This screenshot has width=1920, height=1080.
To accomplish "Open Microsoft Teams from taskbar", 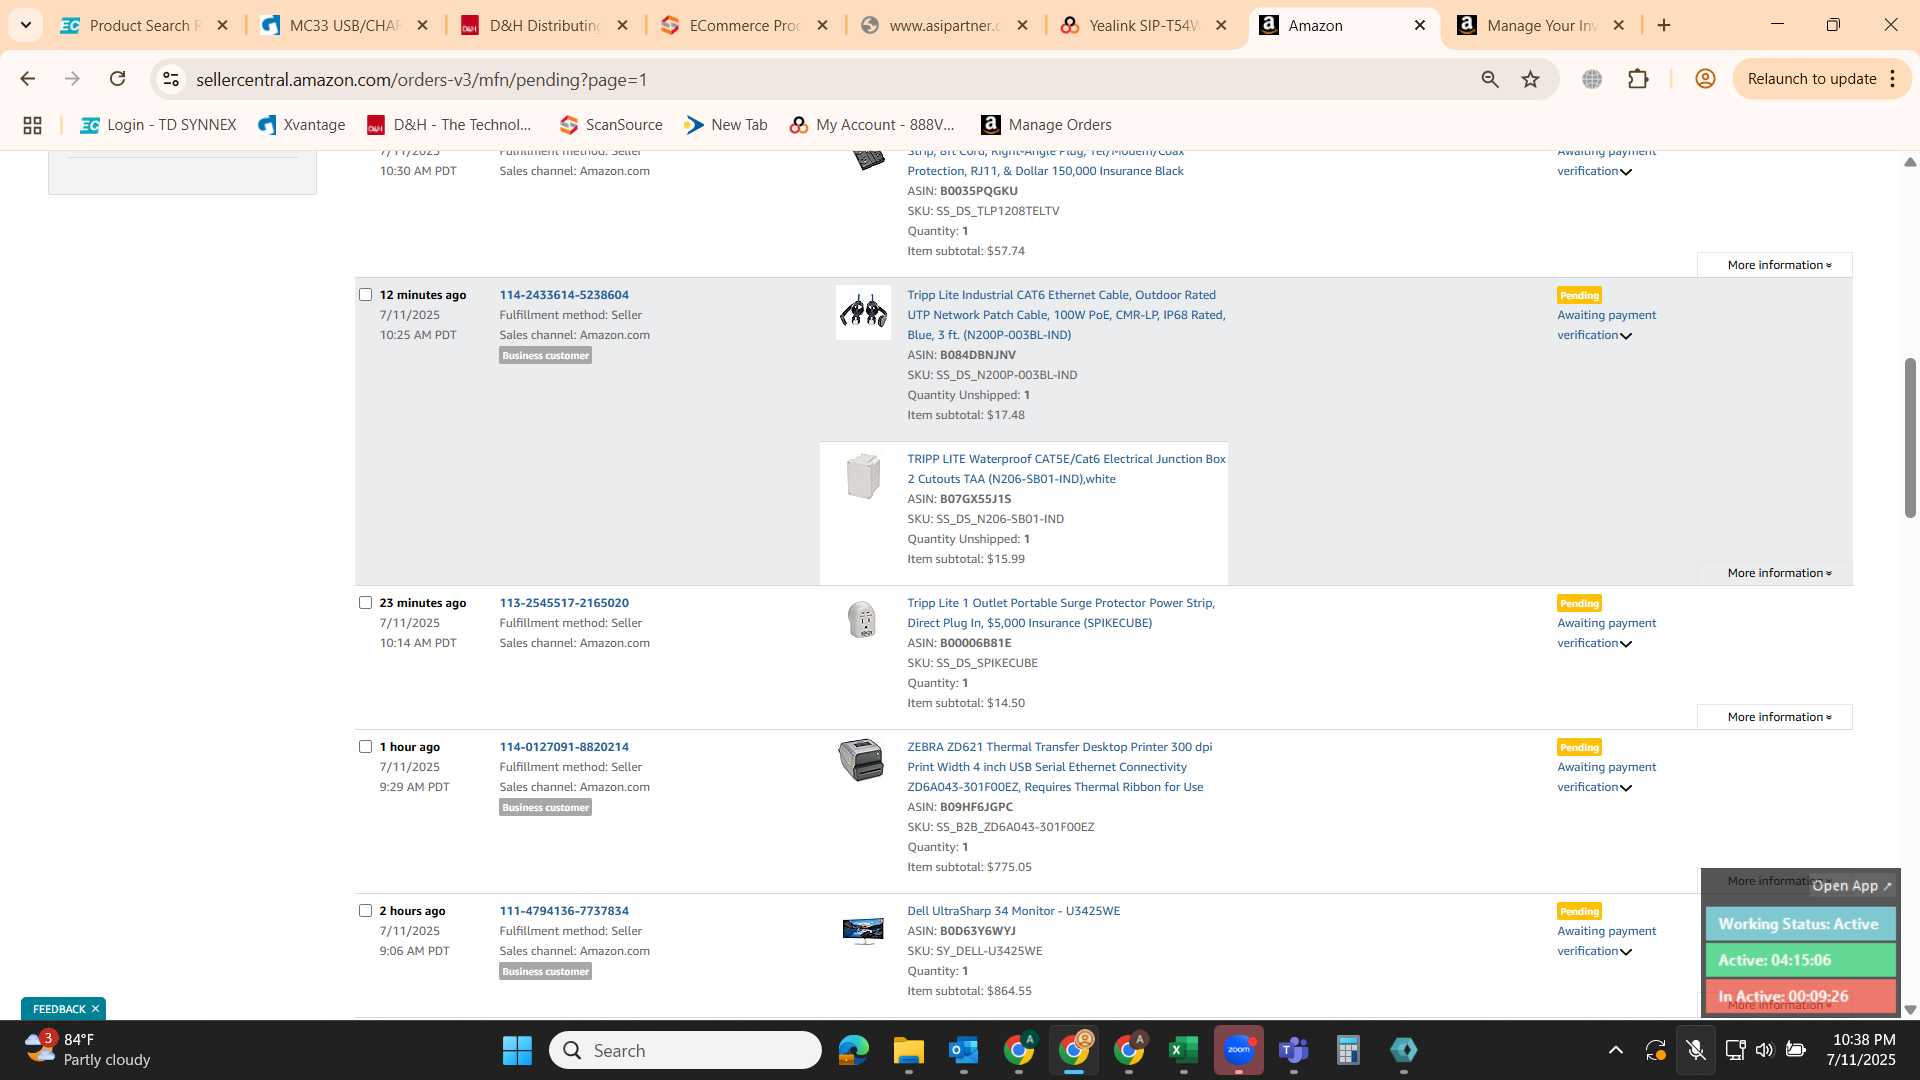I will [1294, 1050].
